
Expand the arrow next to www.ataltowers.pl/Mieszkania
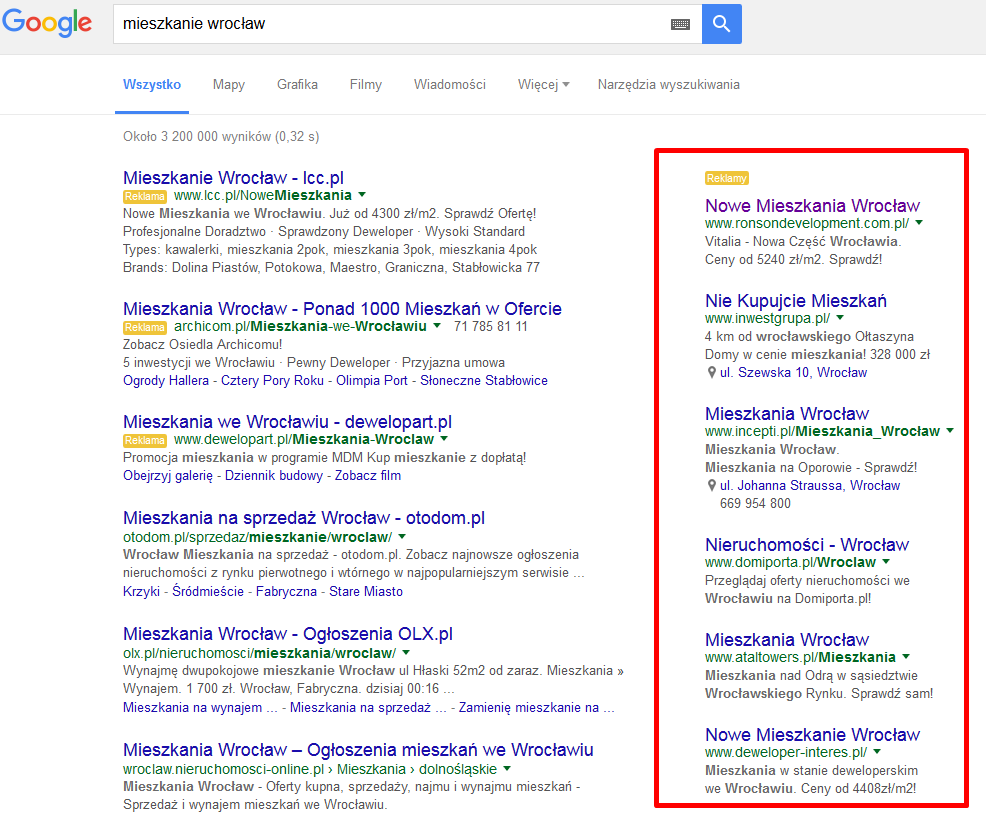tap(906, 656)
